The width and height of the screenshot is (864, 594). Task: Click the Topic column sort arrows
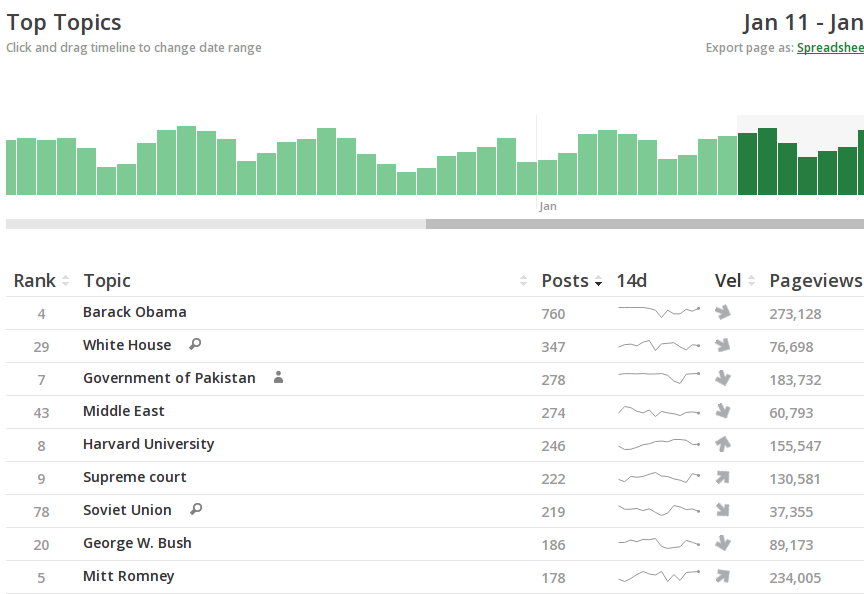tap(523, 282)
